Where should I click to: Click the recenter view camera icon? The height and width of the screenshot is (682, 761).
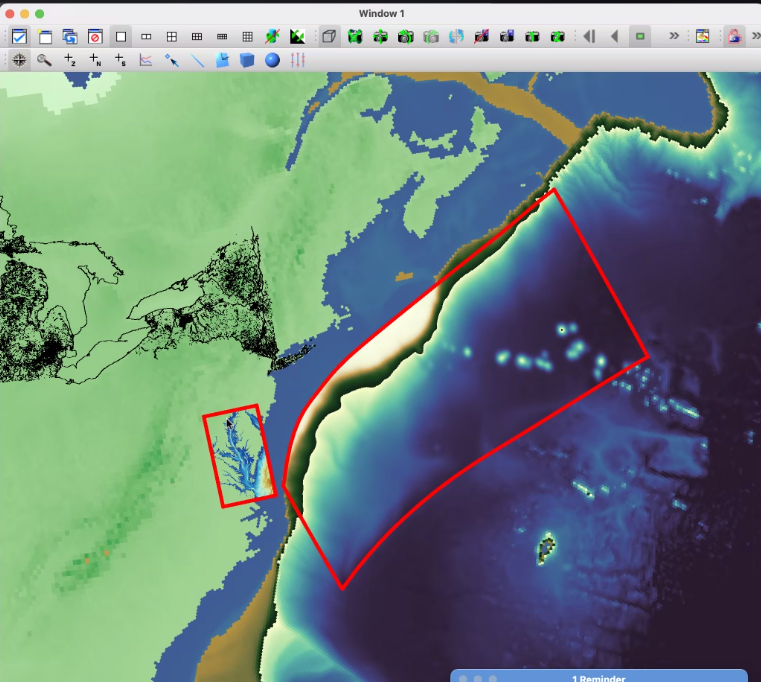(x=380, y=36)
